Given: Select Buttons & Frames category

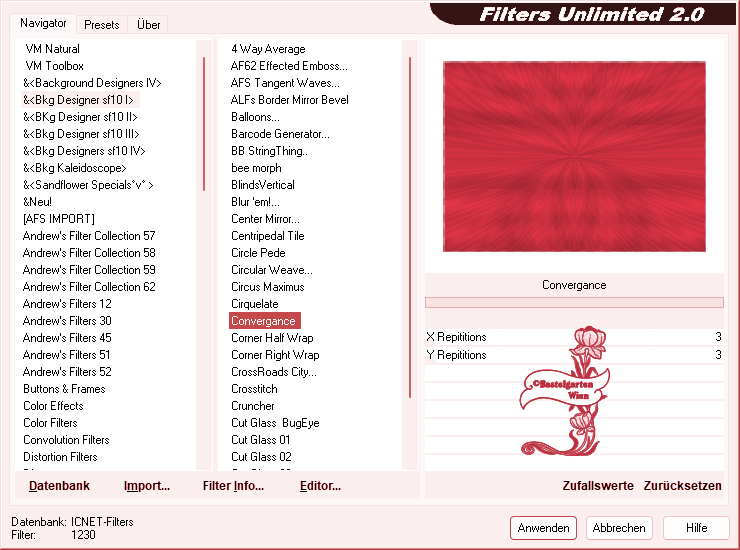Looking at the screenshot, I should click(x=64, y=389).
